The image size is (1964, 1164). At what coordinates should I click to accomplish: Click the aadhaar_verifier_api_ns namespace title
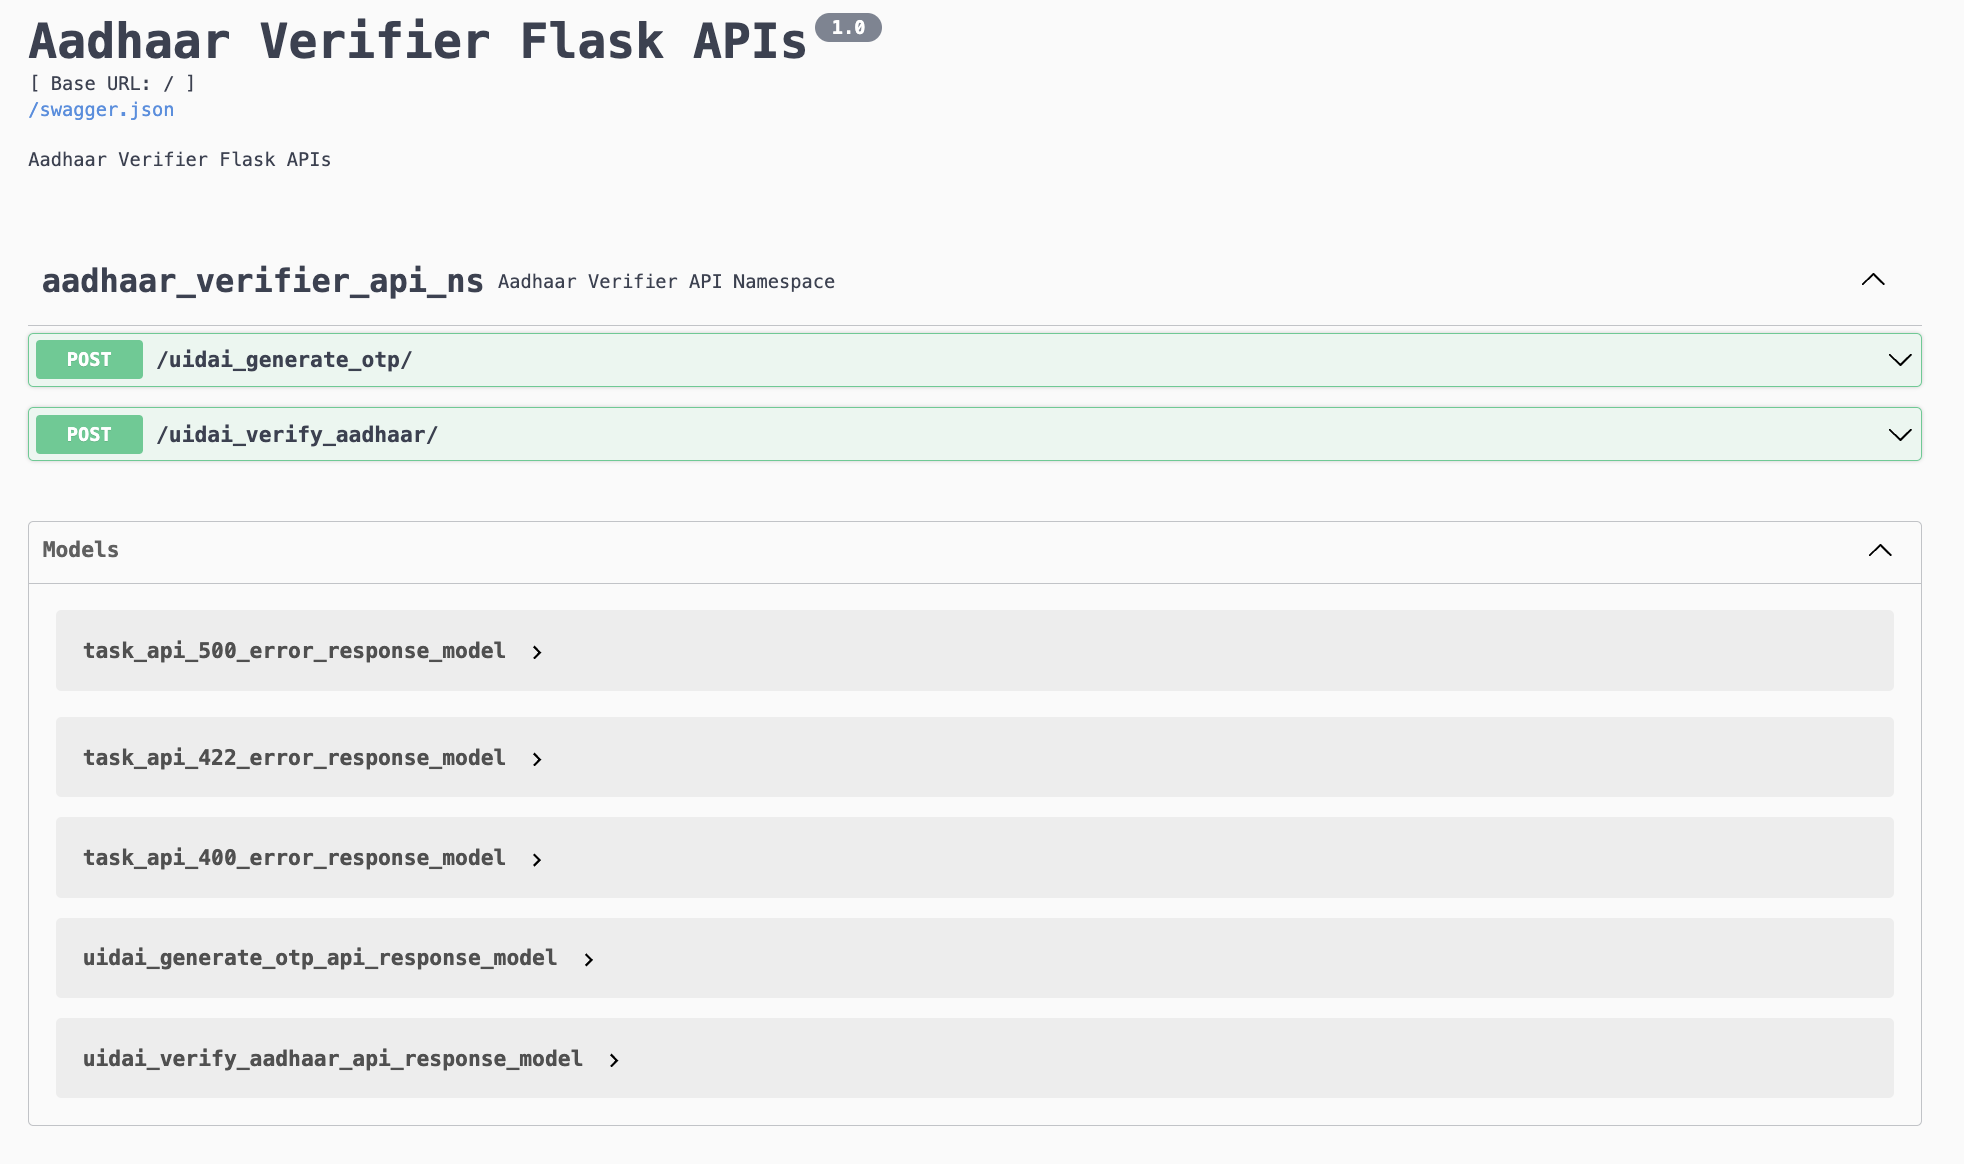(262, 281)
